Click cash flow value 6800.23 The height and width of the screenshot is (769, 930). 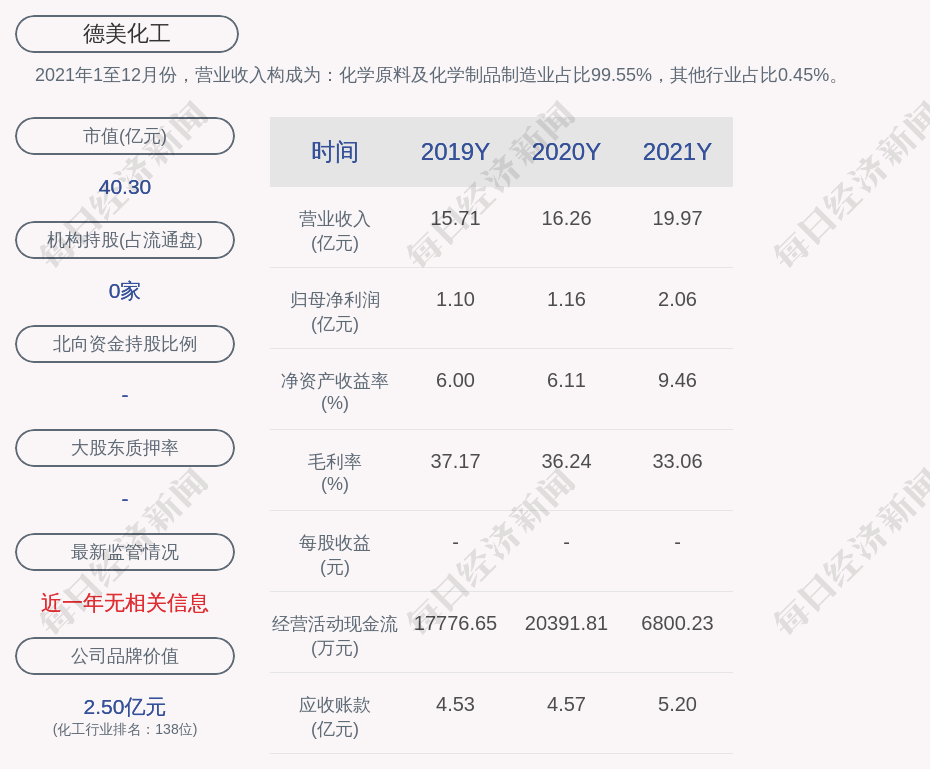tap(677, 623)
